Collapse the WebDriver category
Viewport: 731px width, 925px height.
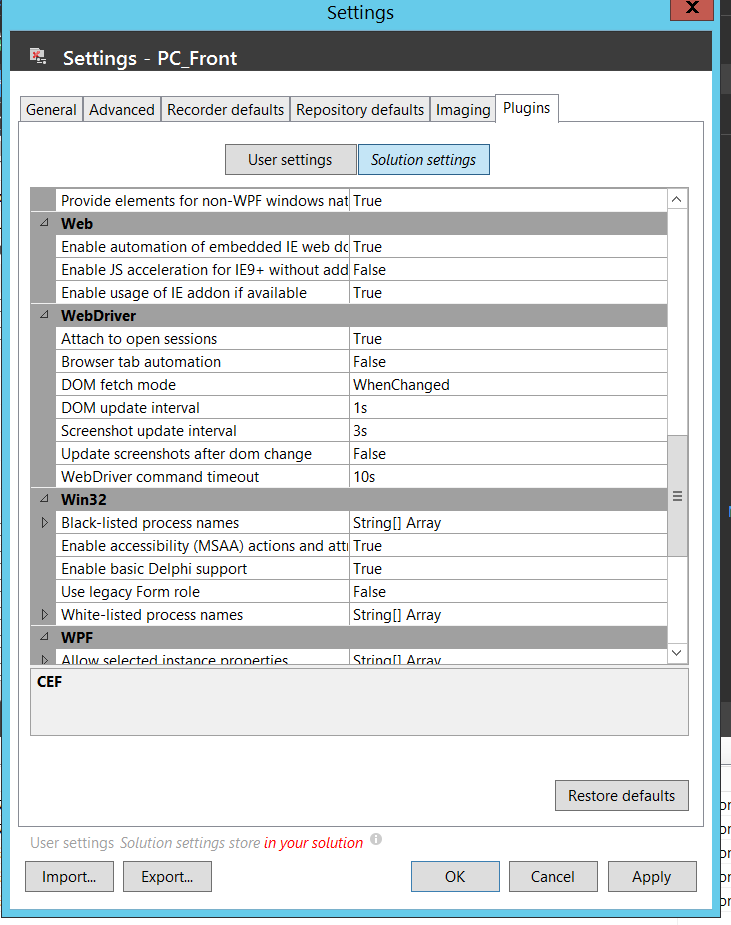[x=44, y=316]
